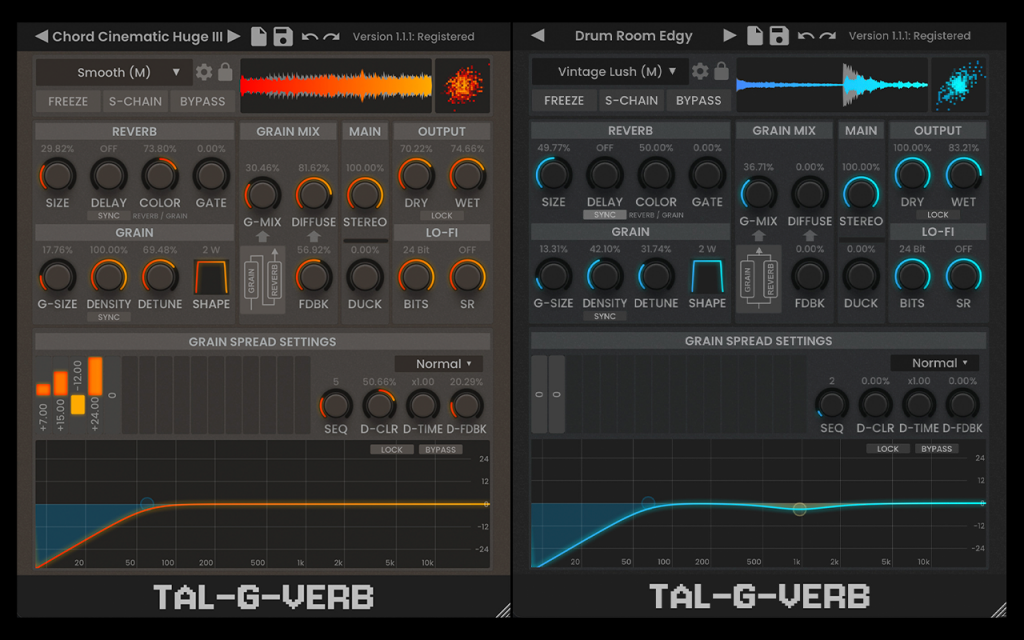
Task: Click yellow EQ node near 1k in right plugin
Action: pos(799,509)
